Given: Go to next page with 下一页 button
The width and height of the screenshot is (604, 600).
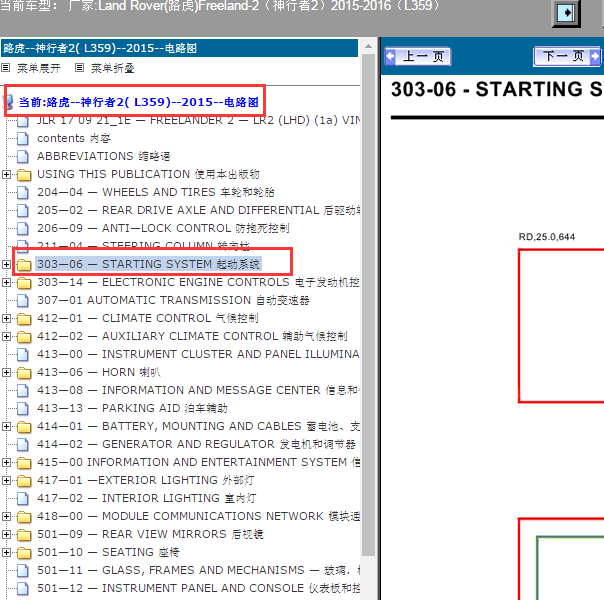Looking at the screenshot, I should (x=567, y=56).
